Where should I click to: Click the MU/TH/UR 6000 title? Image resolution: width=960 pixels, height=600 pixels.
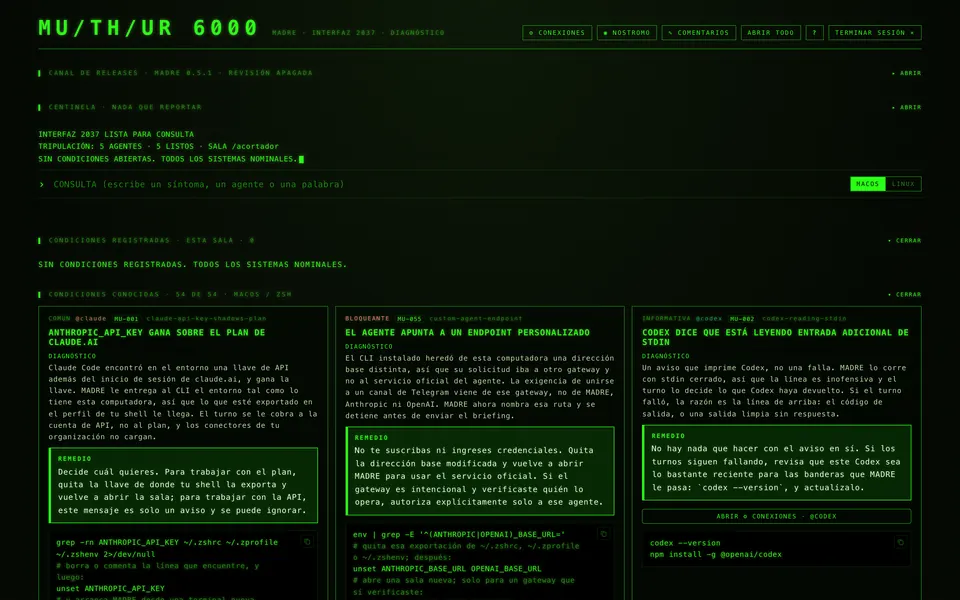[149, 28]
